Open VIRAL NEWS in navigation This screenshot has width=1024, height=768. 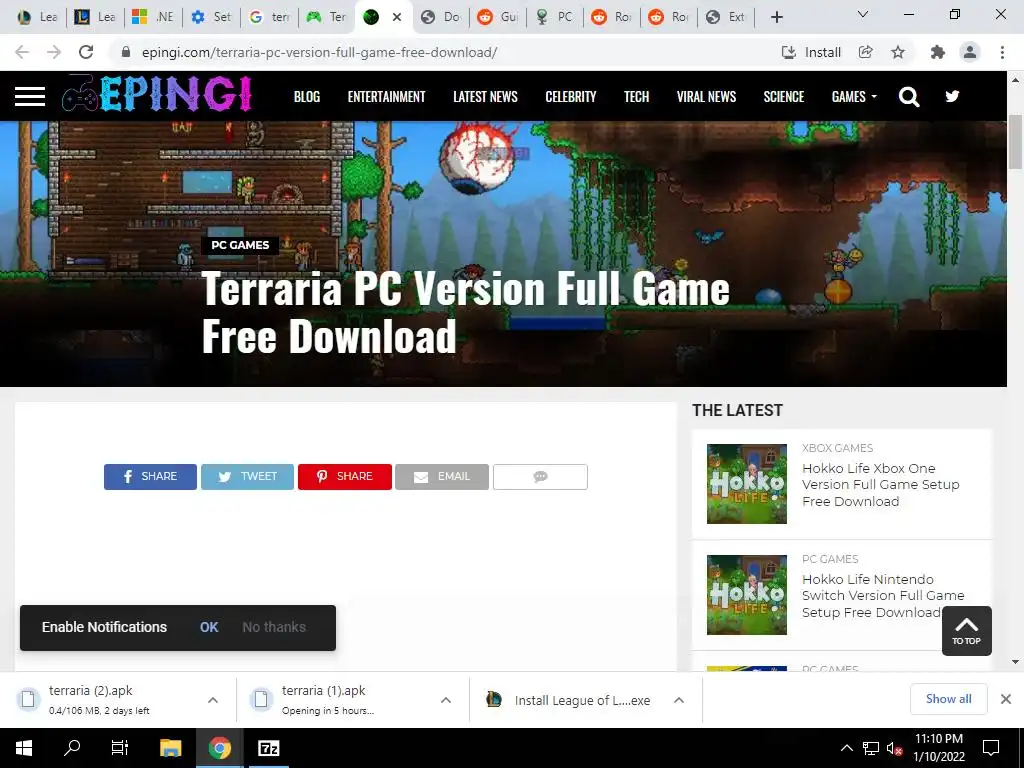[706, 97]
